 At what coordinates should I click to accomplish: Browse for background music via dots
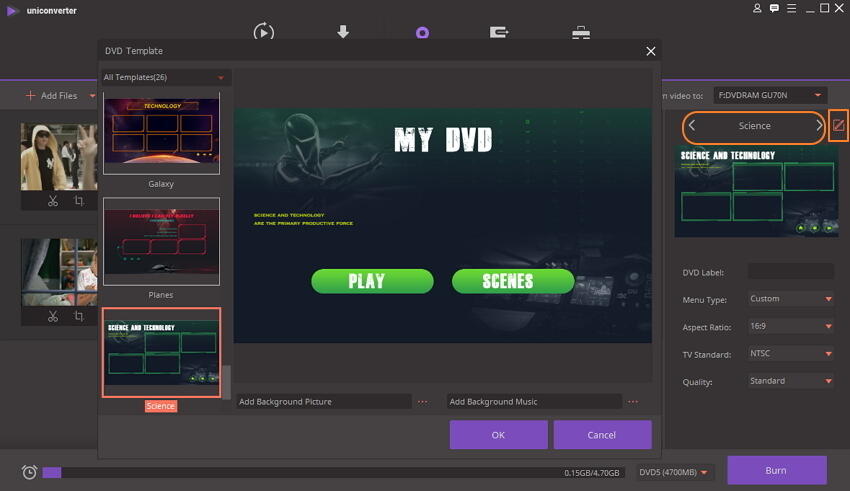(x=633, y=402)
